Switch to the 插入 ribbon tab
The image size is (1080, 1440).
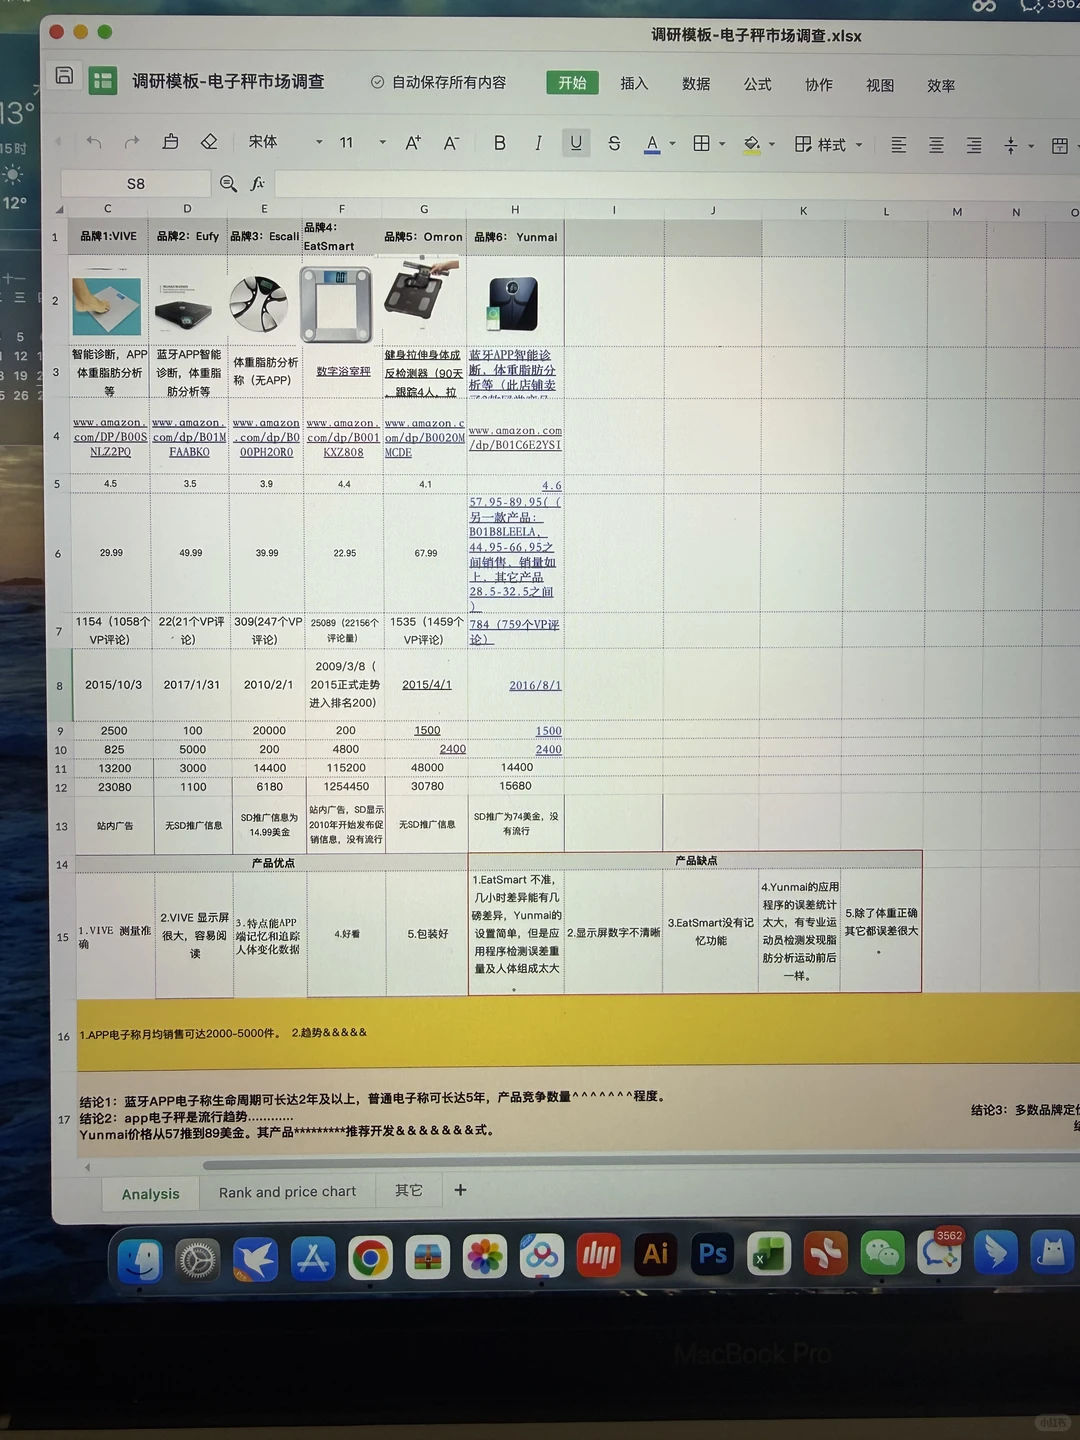click(x=634, y=83)
